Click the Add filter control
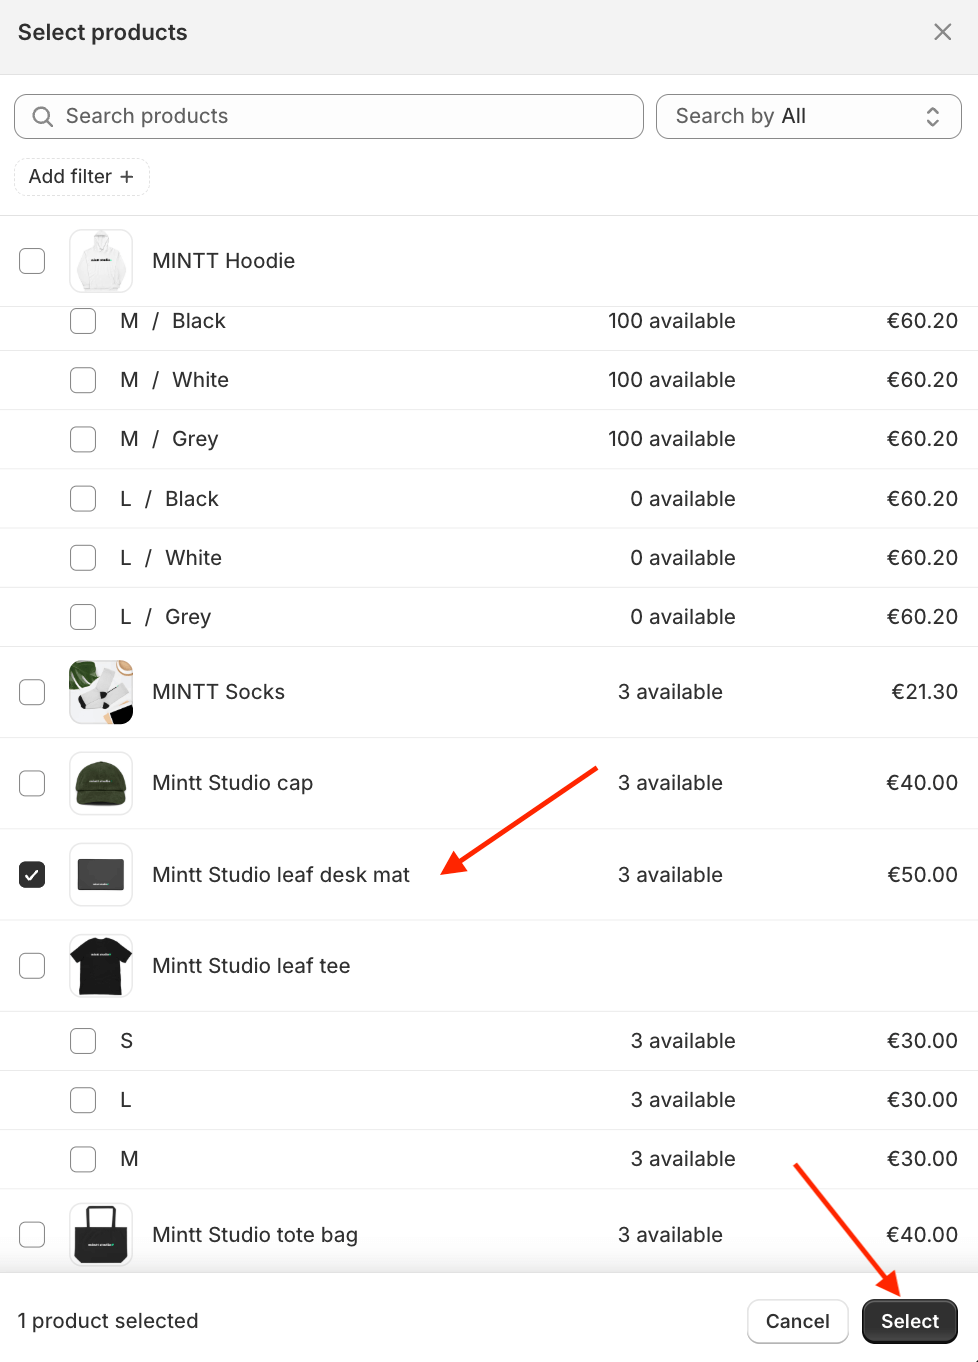This screenshot has height=1362, width=978. click(x=81, y=176)
